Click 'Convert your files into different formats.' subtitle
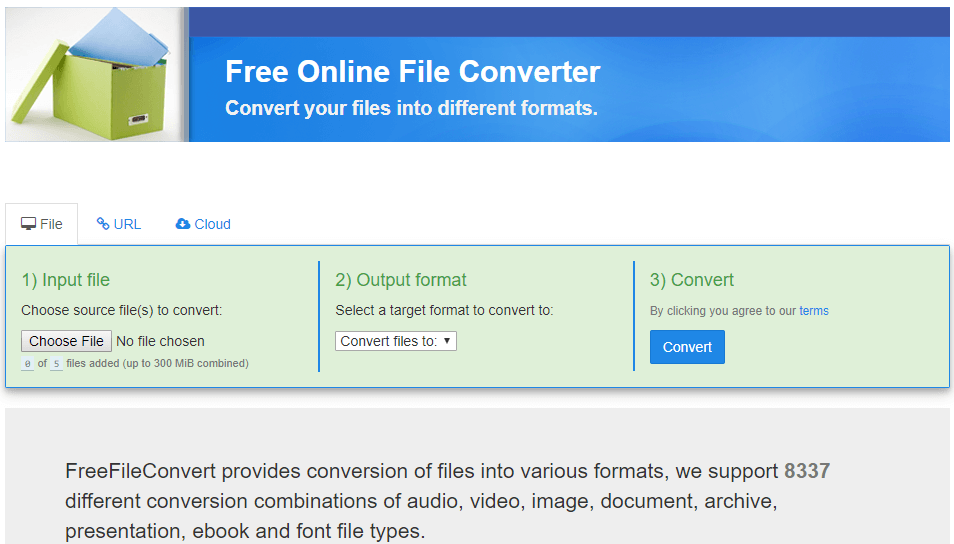Screen dimensions: 954x544 click(x=411, y=108)
